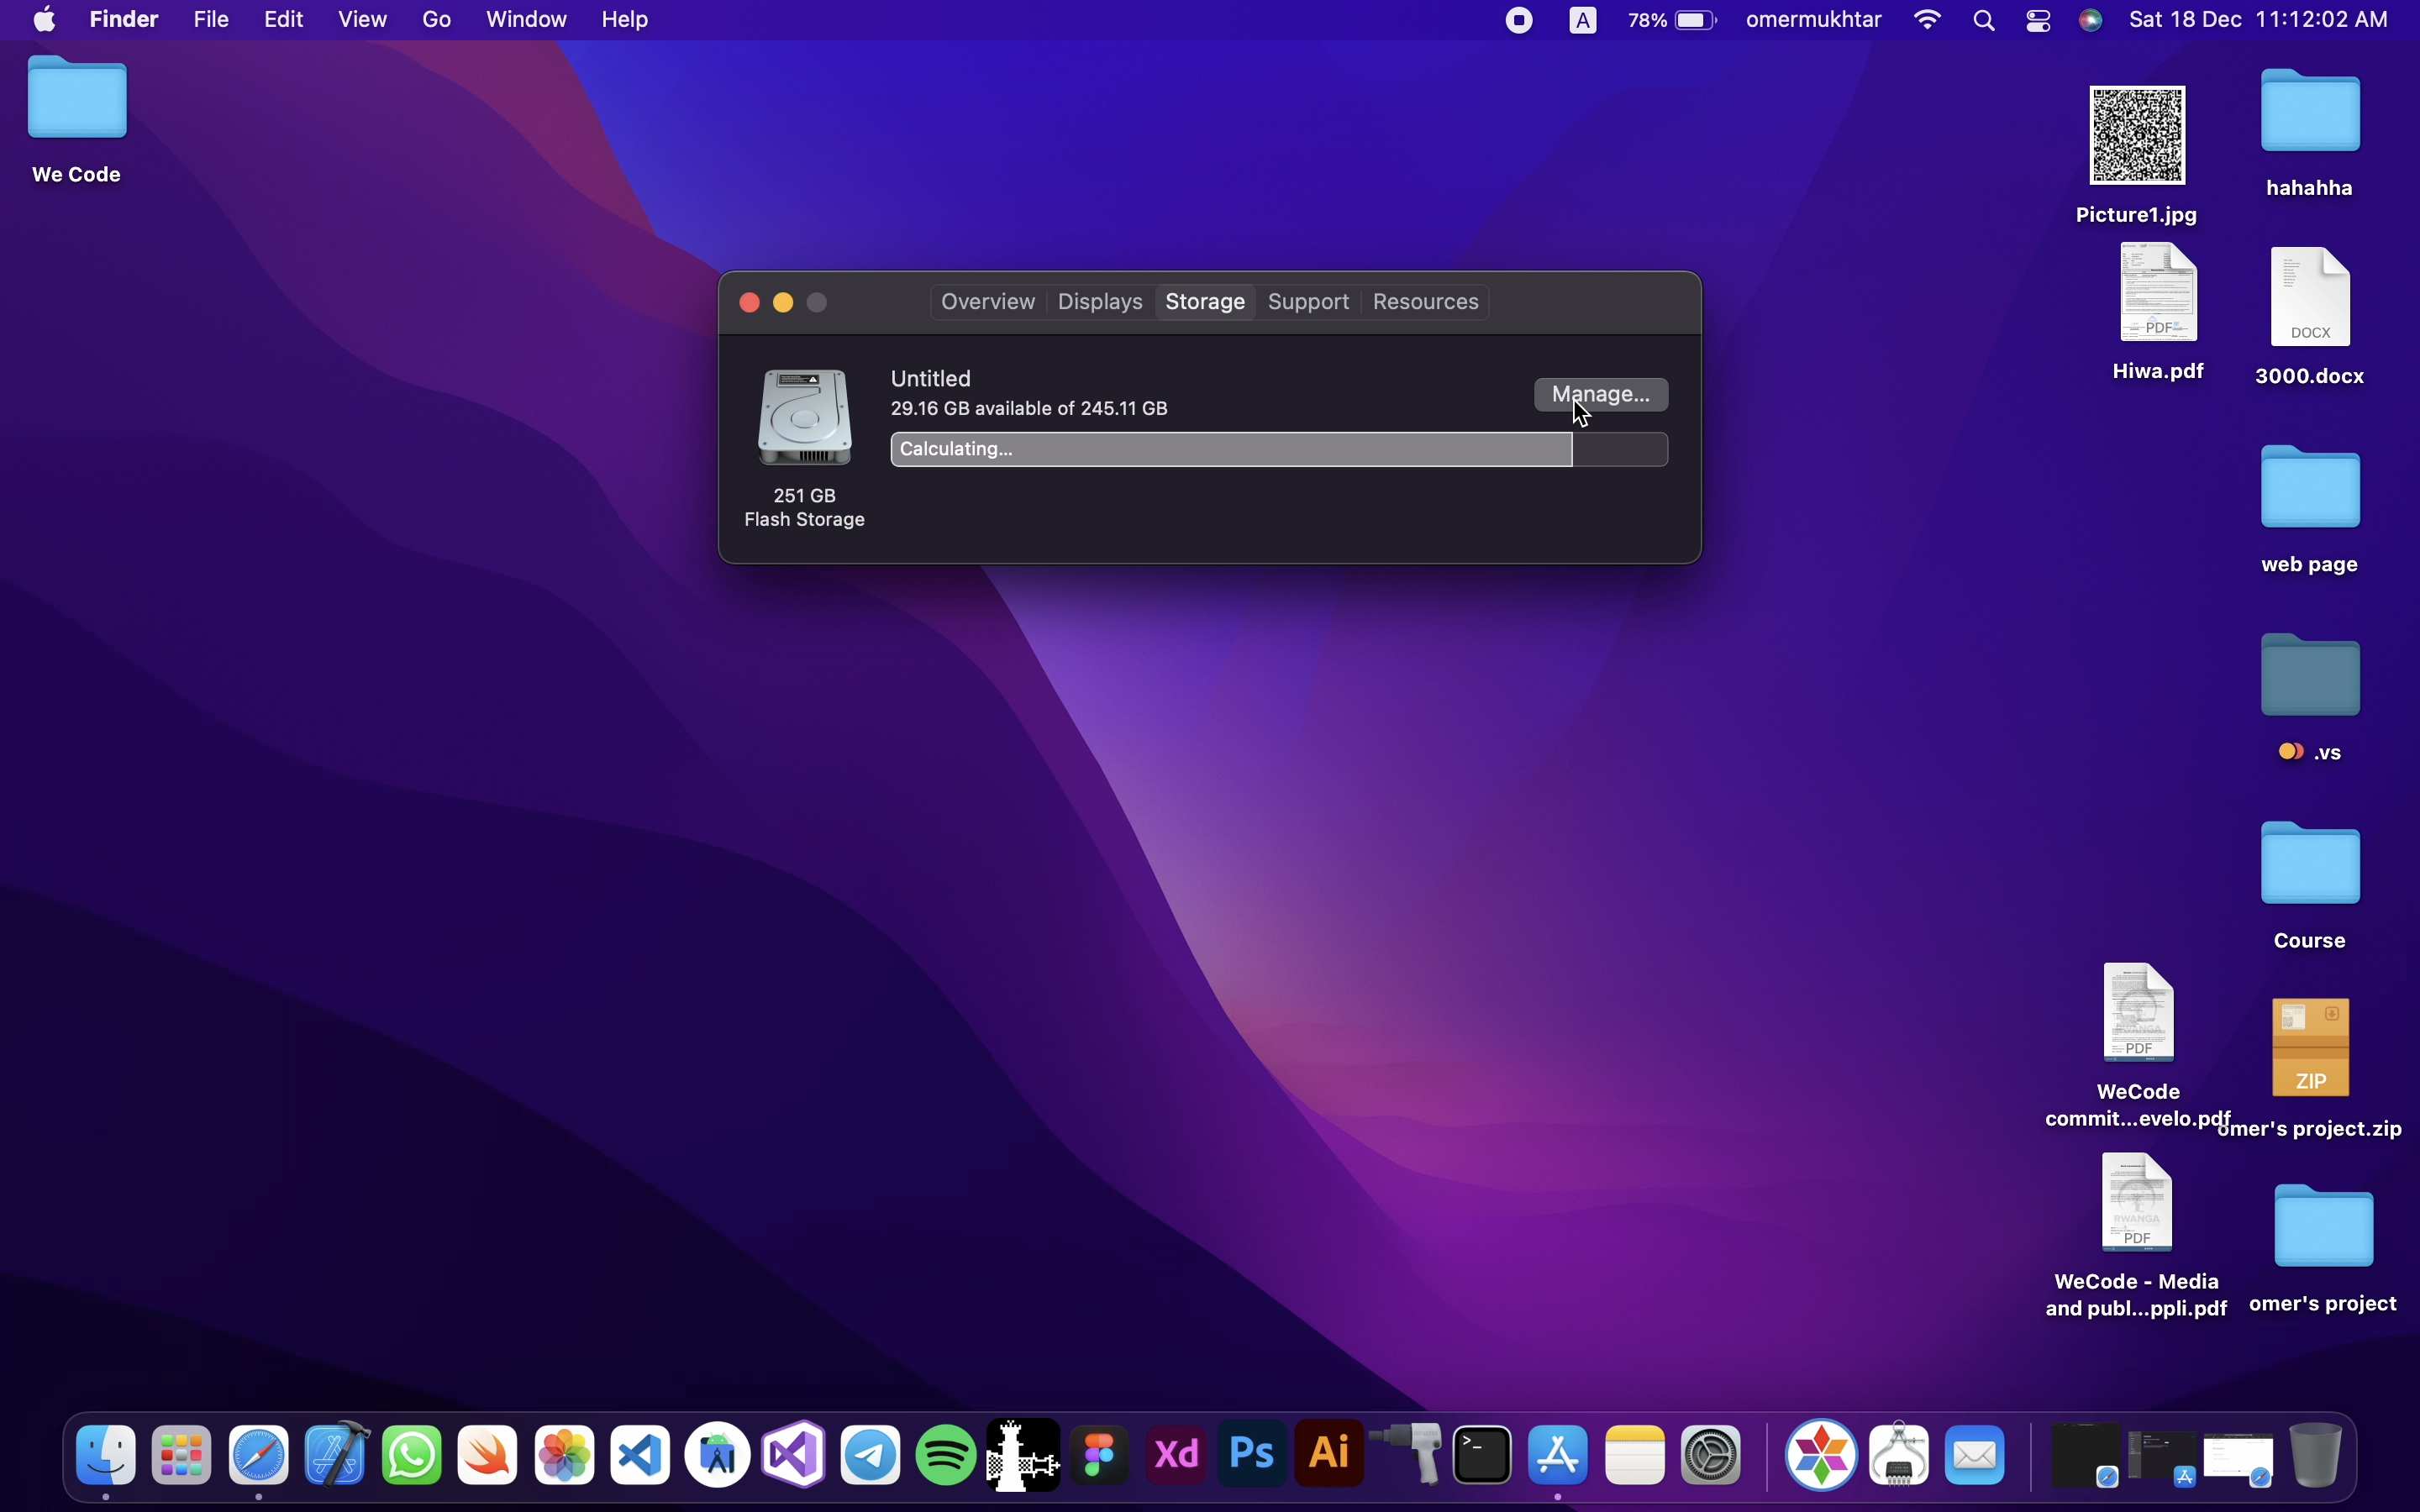Click the omermukhtar user menu
This screenshot has width=2420, height=1512.
[x=1814, y=20]
